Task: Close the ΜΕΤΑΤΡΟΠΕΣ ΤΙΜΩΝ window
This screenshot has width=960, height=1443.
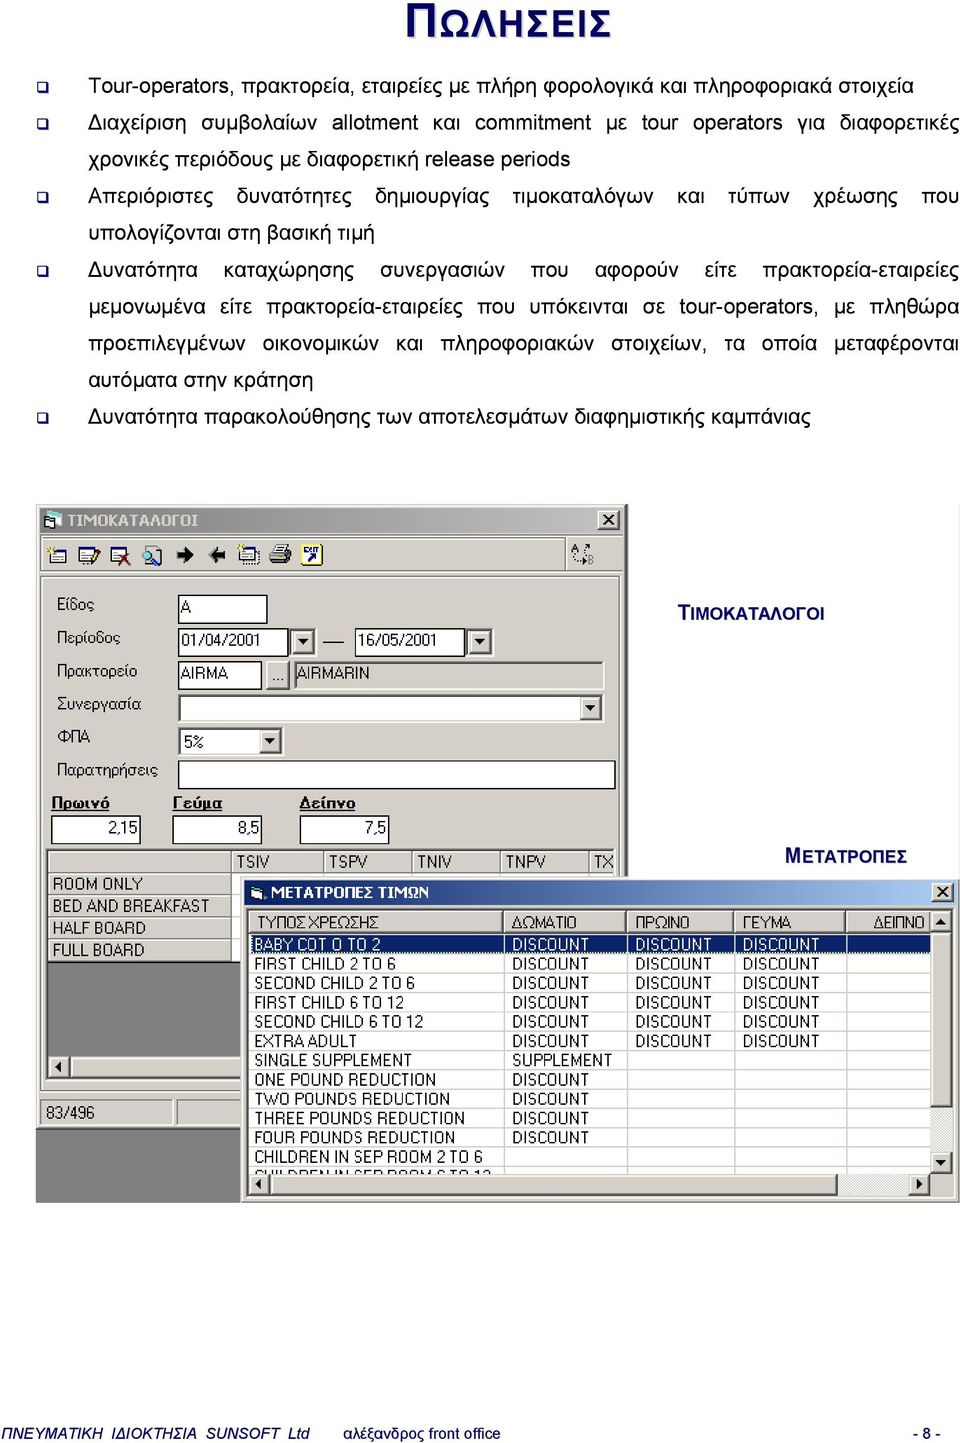Action: pos(942,891)
